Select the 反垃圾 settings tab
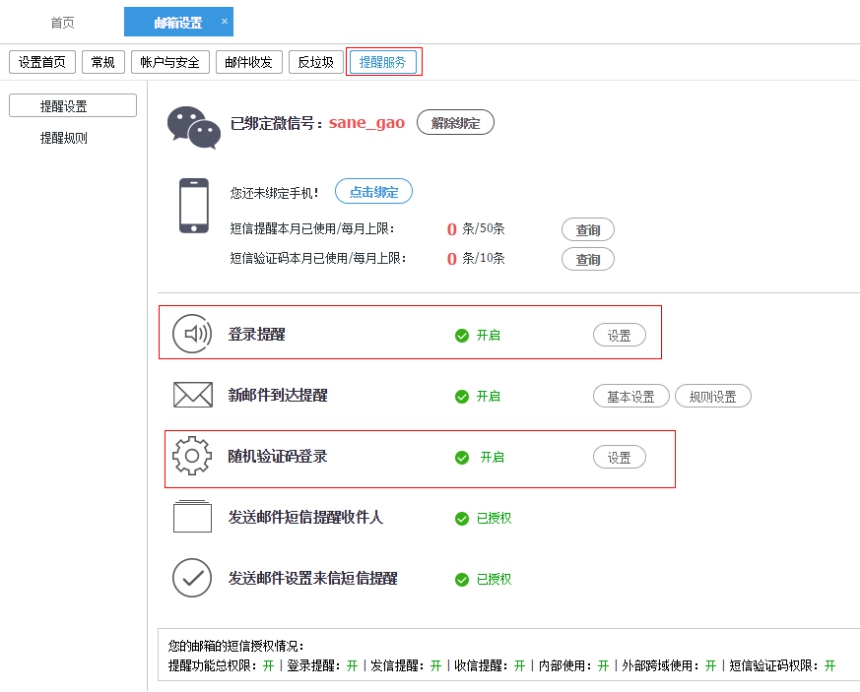 tap(315, 62)
